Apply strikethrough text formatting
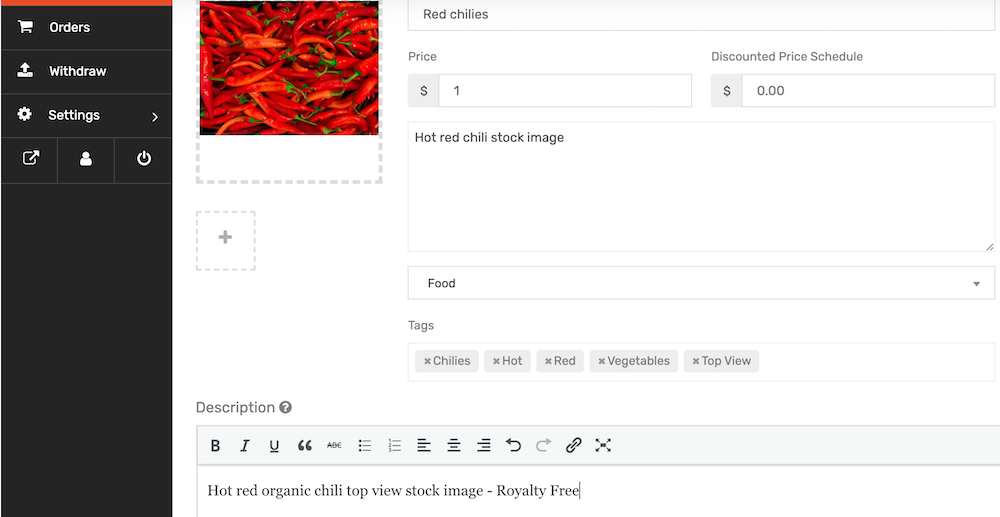This screenshot has width=1000, height=517. tap(334, 446)
